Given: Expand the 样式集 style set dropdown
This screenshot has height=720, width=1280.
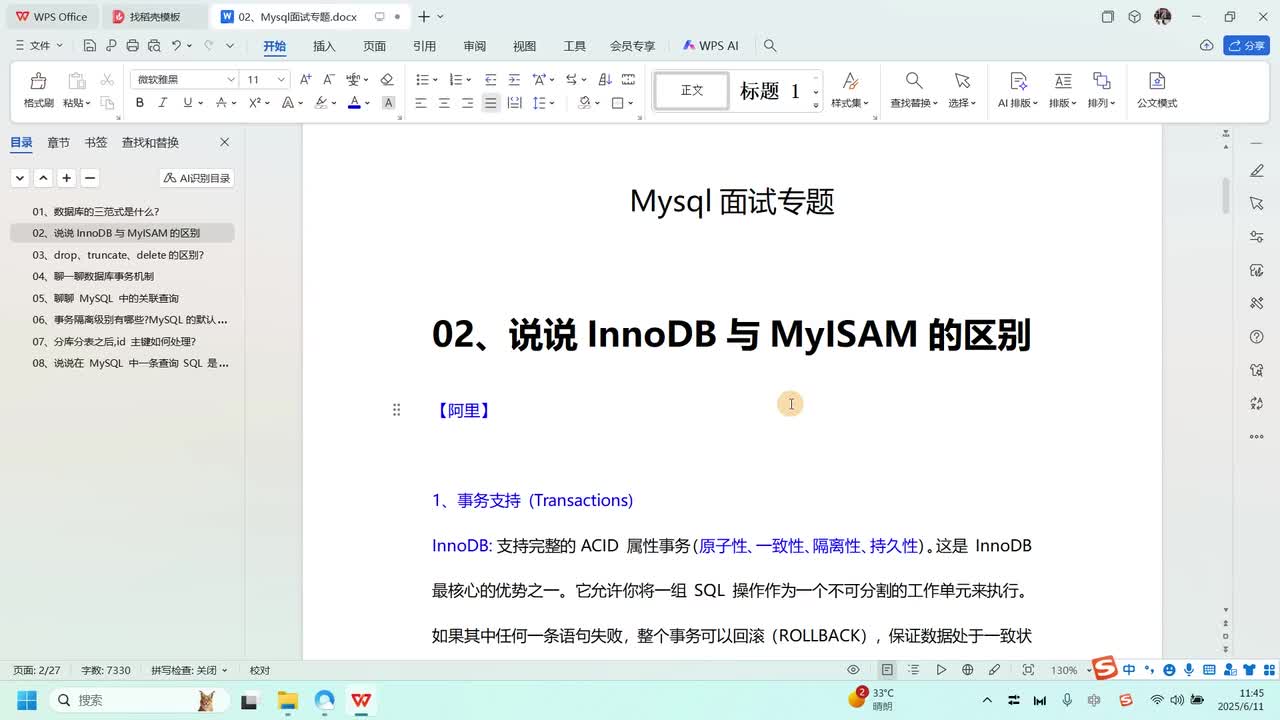Looking at the screenshot, I should (850, 103).
